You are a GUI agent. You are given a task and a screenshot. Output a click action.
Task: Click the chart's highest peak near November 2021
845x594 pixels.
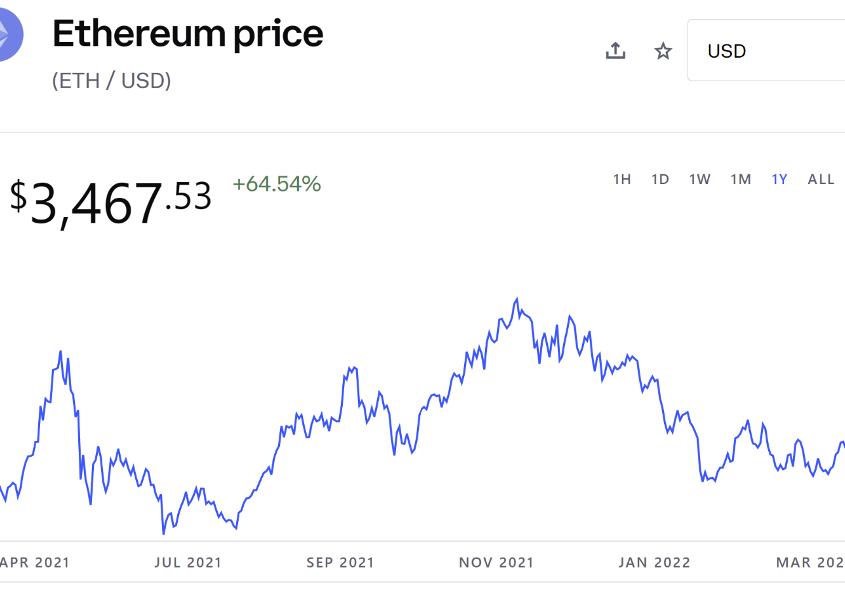coord(517,299)
